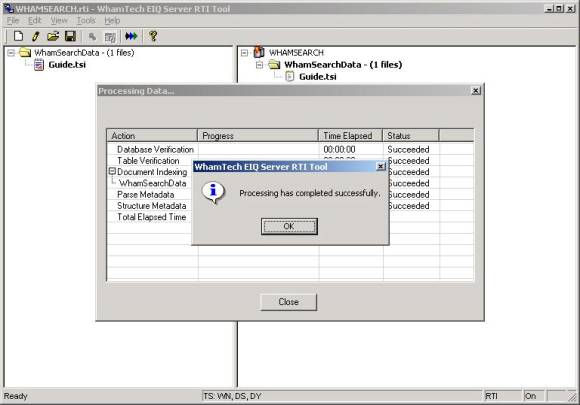Open the Edit menu
The width and height of the screenshot is (580, 405).
click(35, 21)
